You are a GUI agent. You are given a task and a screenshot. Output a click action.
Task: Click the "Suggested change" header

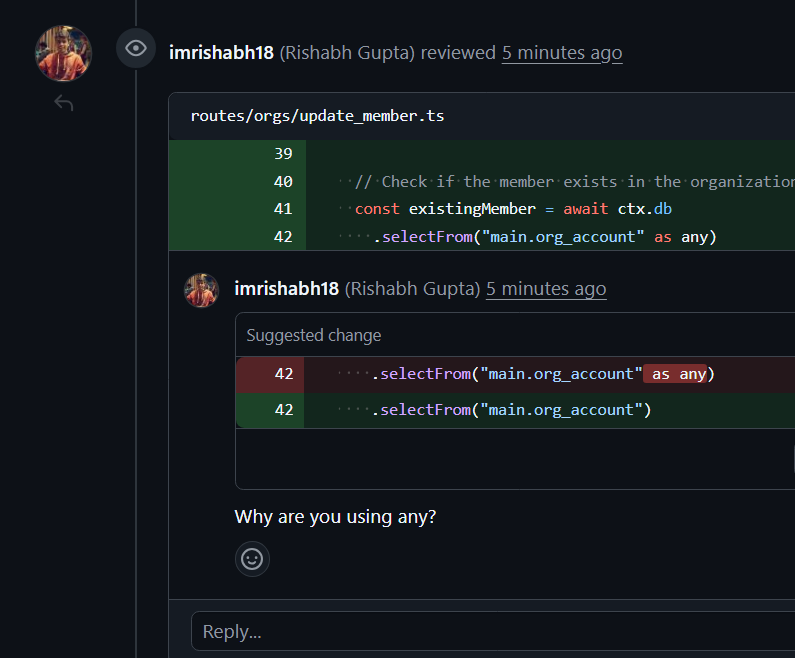pyautogui.click(x=314, y=335)
